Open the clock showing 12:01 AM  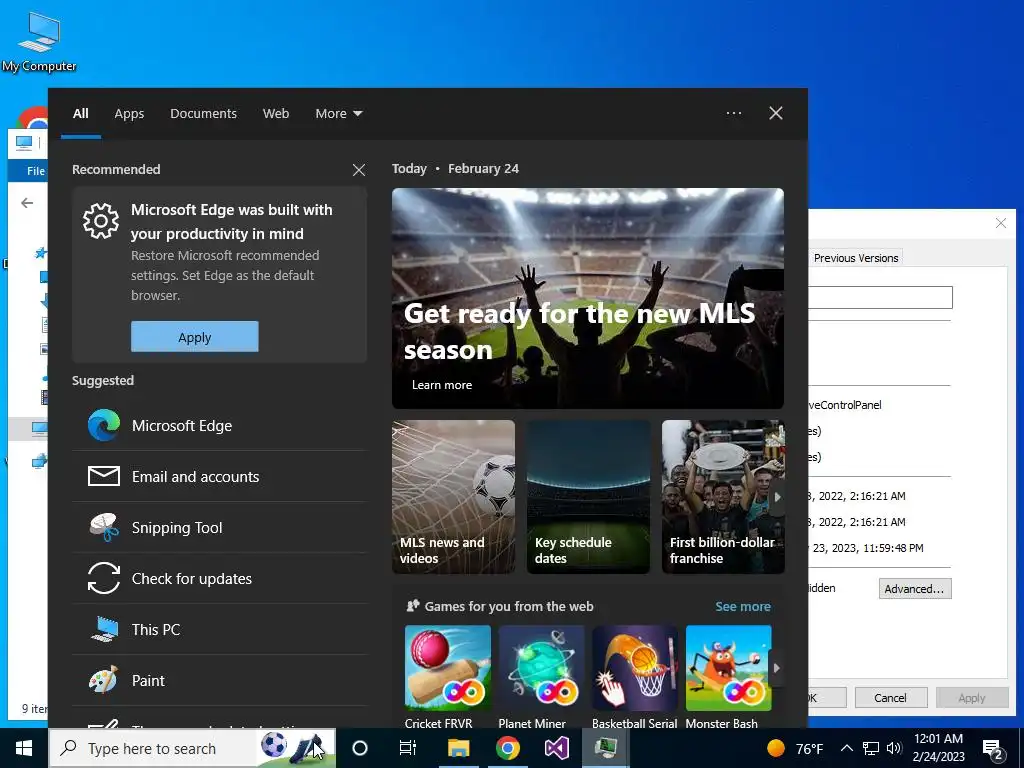pyautogui.click(x=938, y=748)
